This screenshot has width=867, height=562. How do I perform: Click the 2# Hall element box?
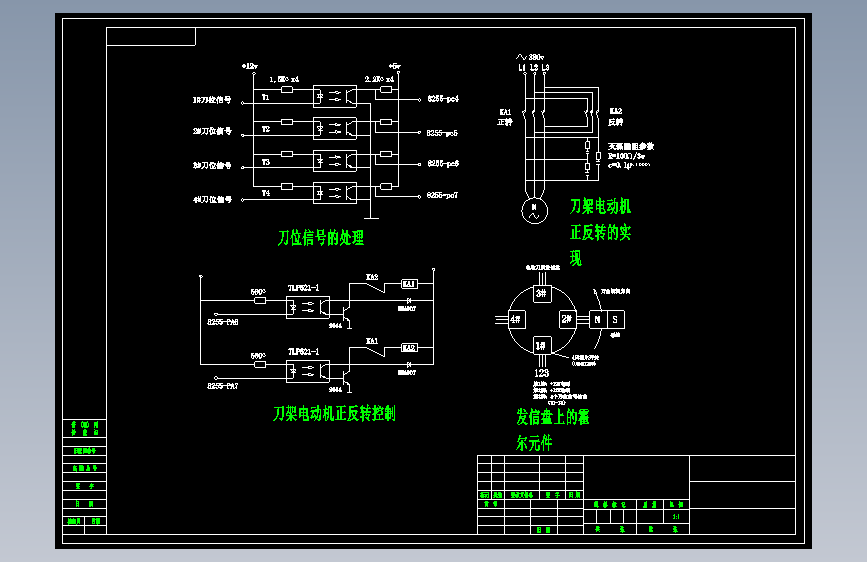tap(567, 319)
